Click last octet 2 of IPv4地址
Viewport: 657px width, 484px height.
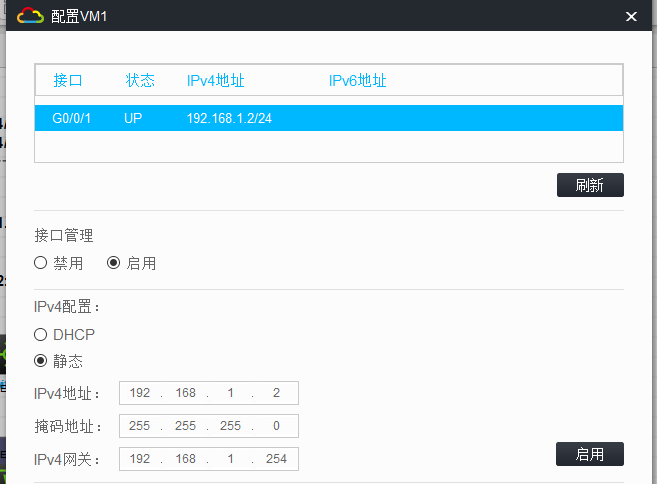point(276,393)
